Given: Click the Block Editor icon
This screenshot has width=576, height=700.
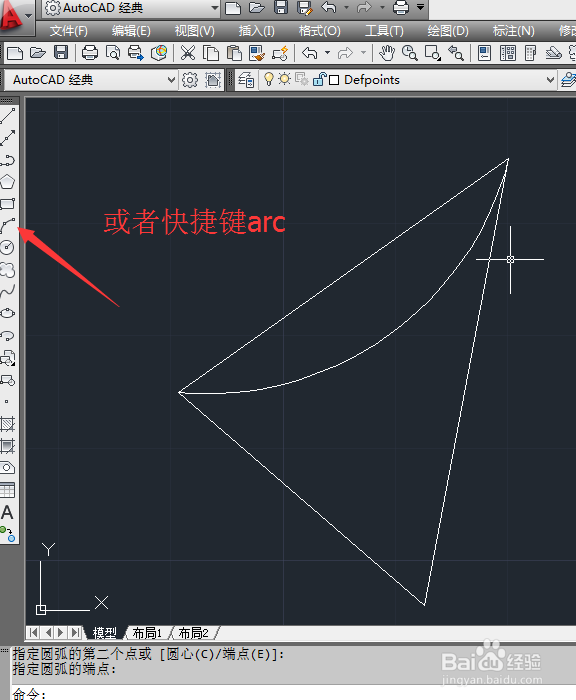Looking at the screenshot, I should (280, 53).
